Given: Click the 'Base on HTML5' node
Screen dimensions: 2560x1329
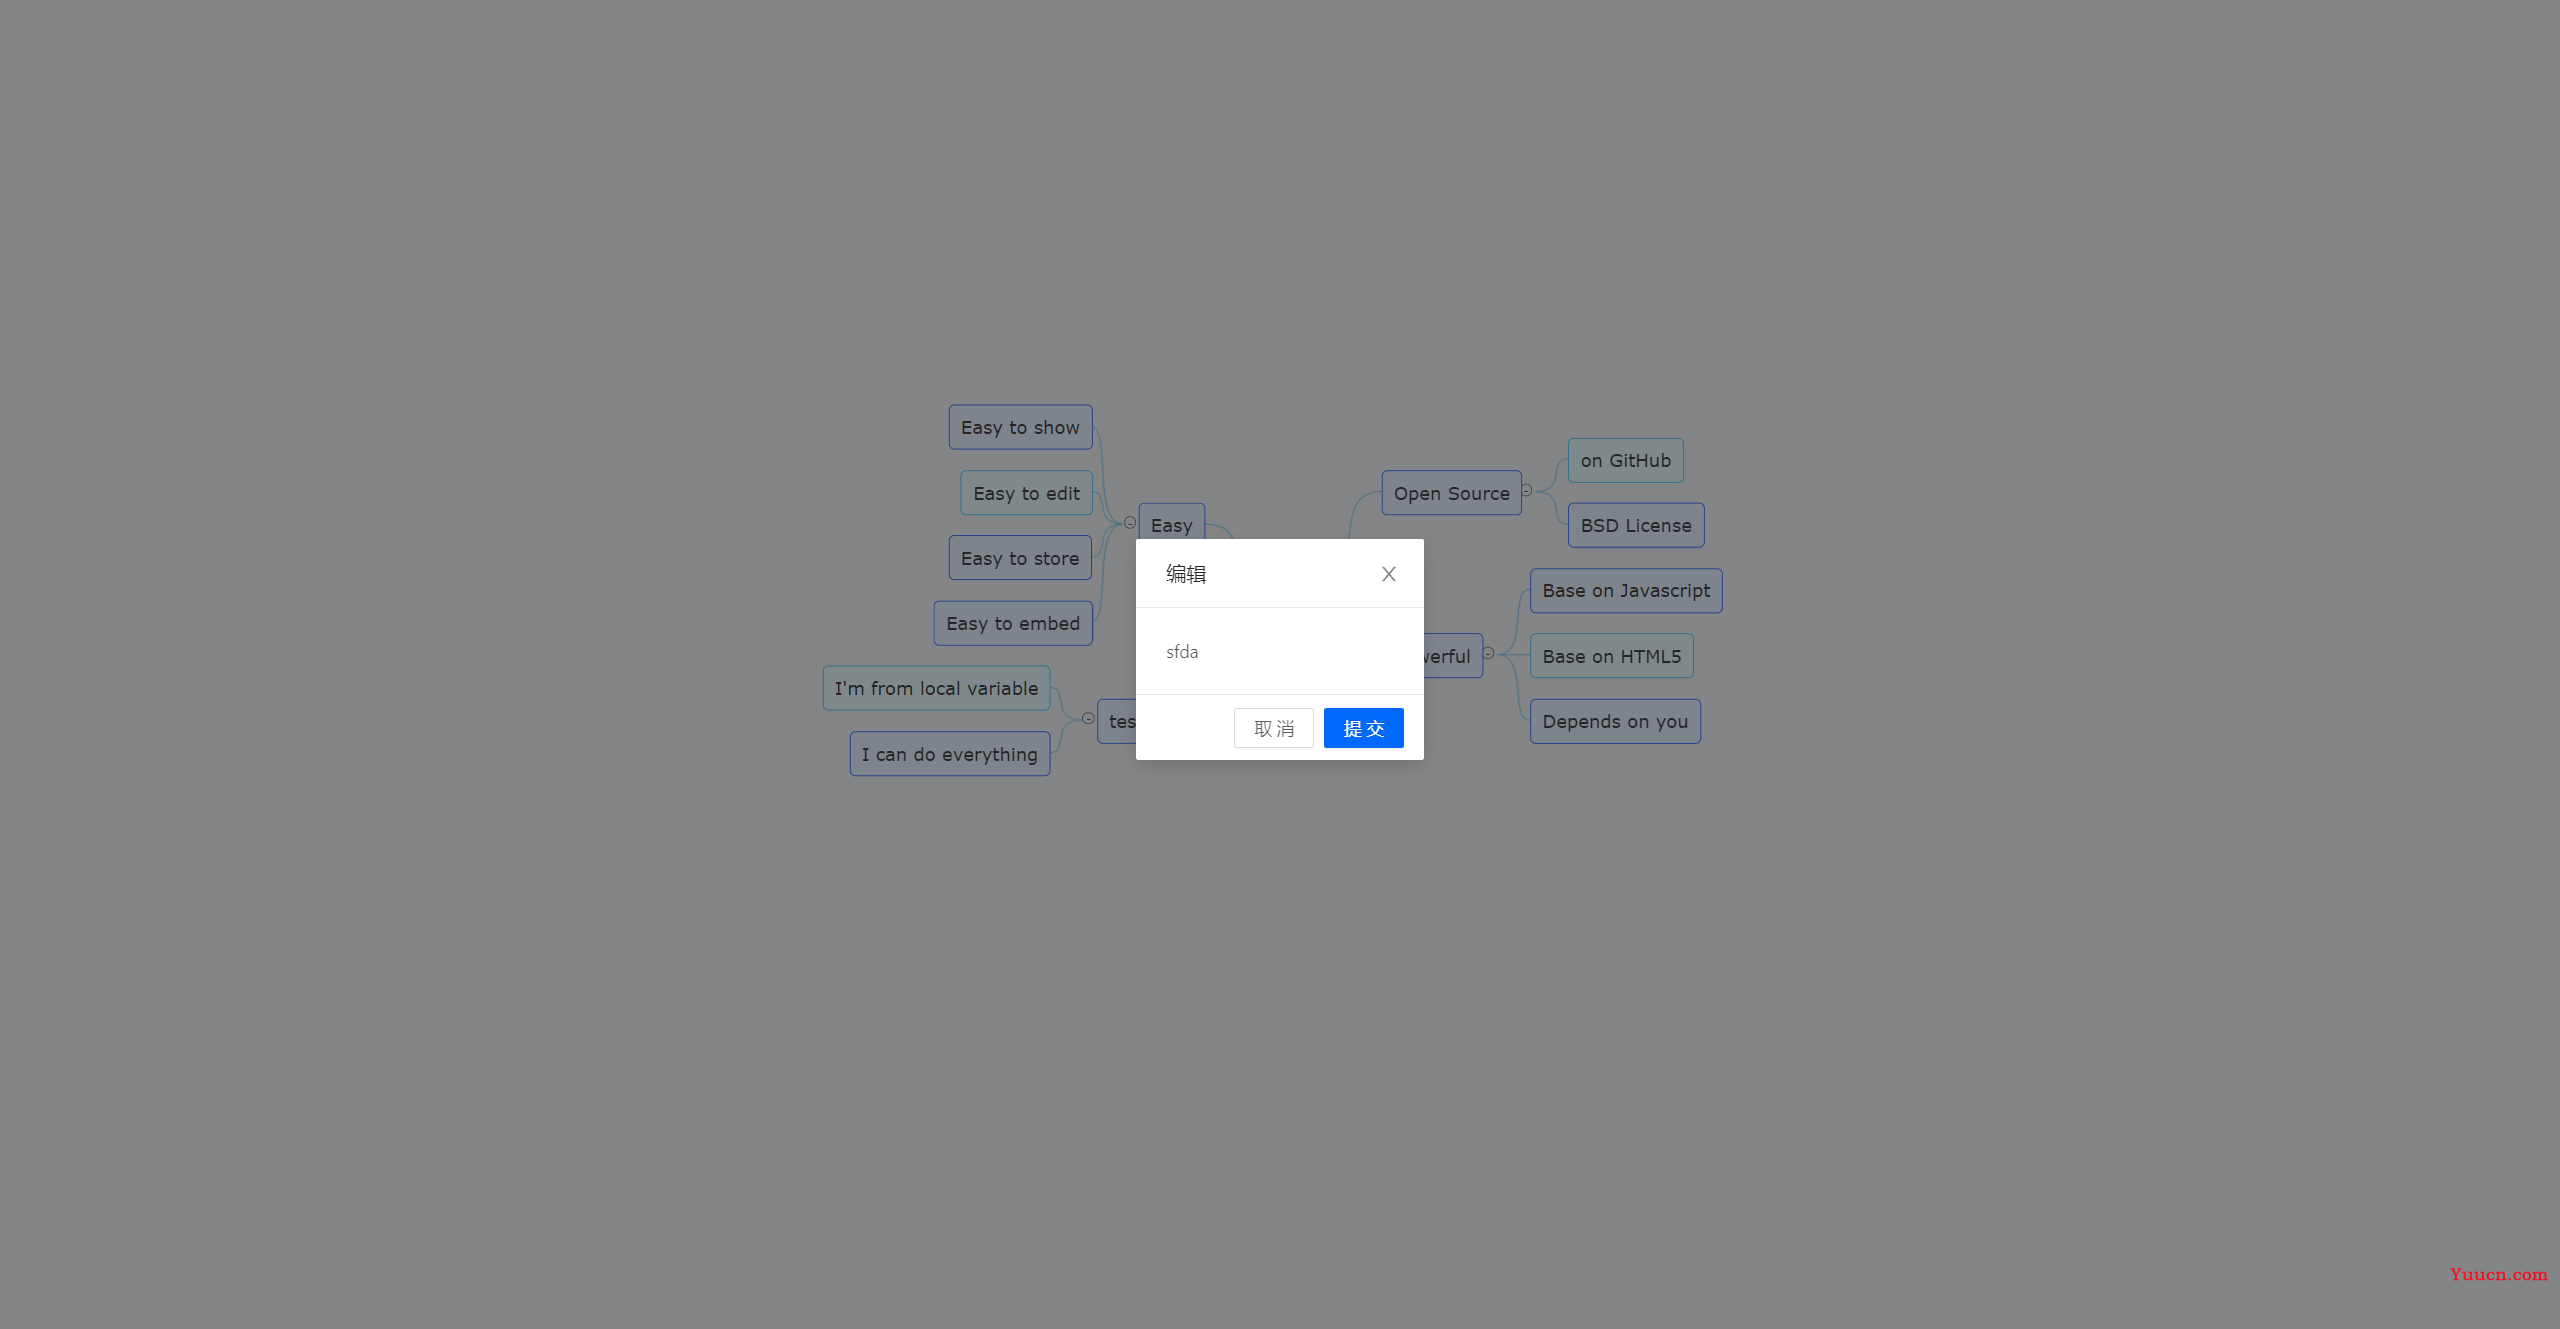Looking at the screenshot, I should click(1610, 655).
